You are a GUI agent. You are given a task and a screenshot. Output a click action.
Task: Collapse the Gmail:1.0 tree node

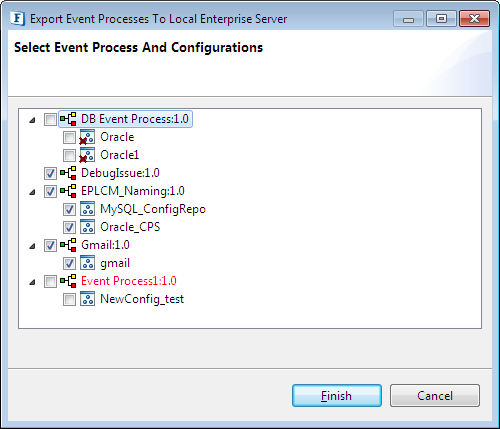click(x=32, y=246)
